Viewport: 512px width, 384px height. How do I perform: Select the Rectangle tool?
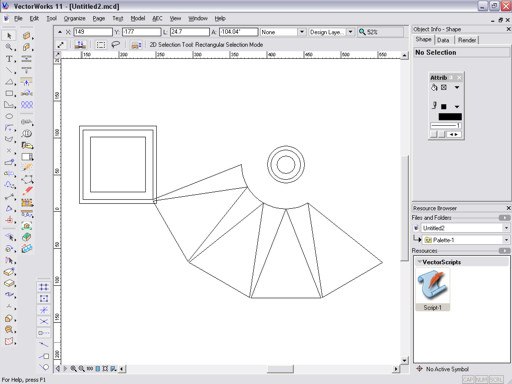9,93
